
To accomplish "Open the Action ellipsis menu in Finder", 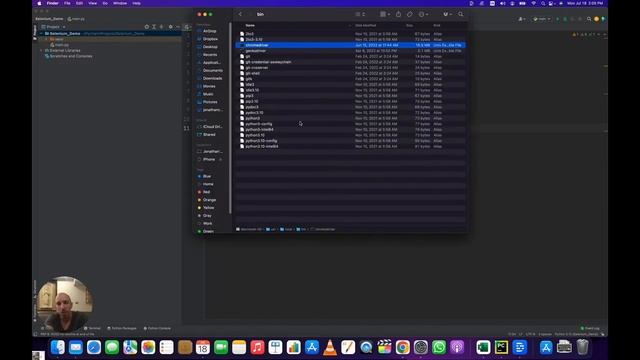I will 423,14.
